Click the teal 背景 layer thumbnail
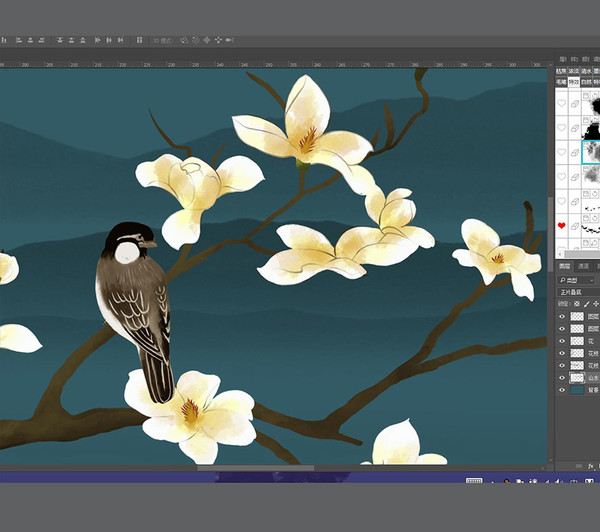 (577, 390)
